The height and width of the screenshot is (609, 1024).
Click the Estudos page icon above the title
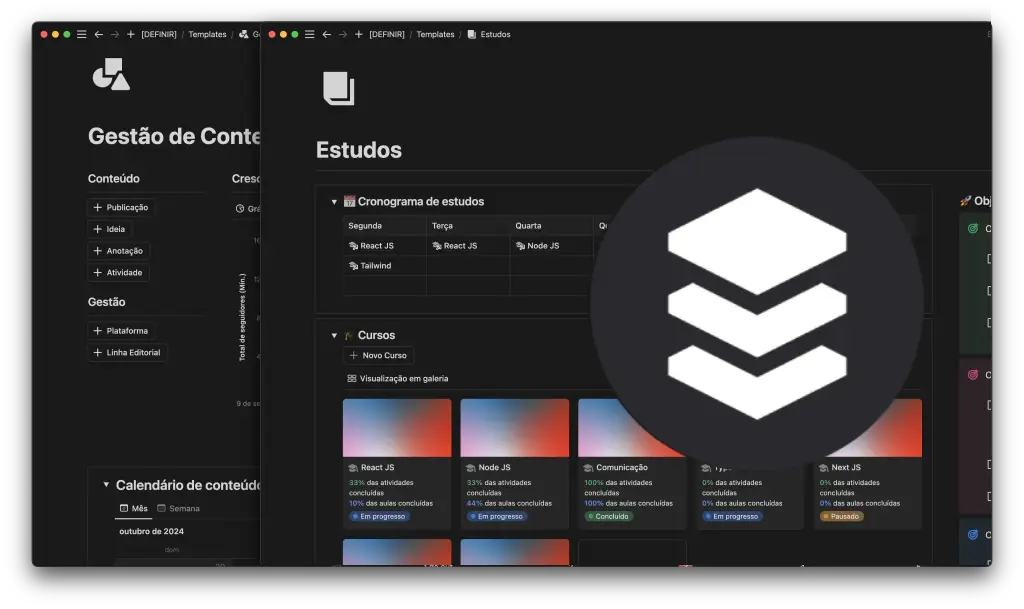[338, 89]
